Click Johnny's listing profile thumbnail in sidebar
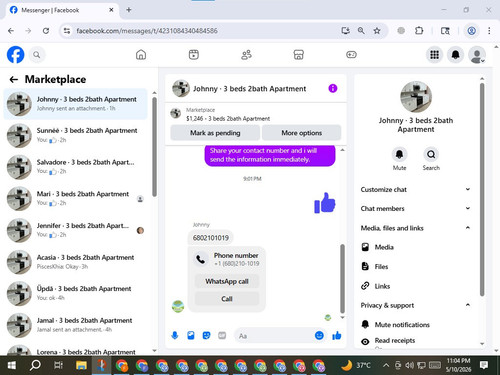The image size is (500, 375). click(x=416, y=97)
